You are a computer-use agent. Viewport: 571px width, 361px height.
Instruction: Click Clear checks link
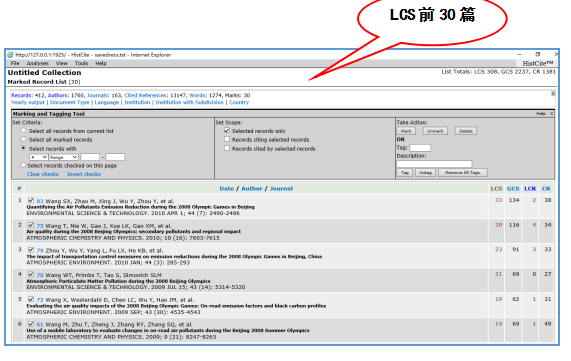tap(43, 174)
